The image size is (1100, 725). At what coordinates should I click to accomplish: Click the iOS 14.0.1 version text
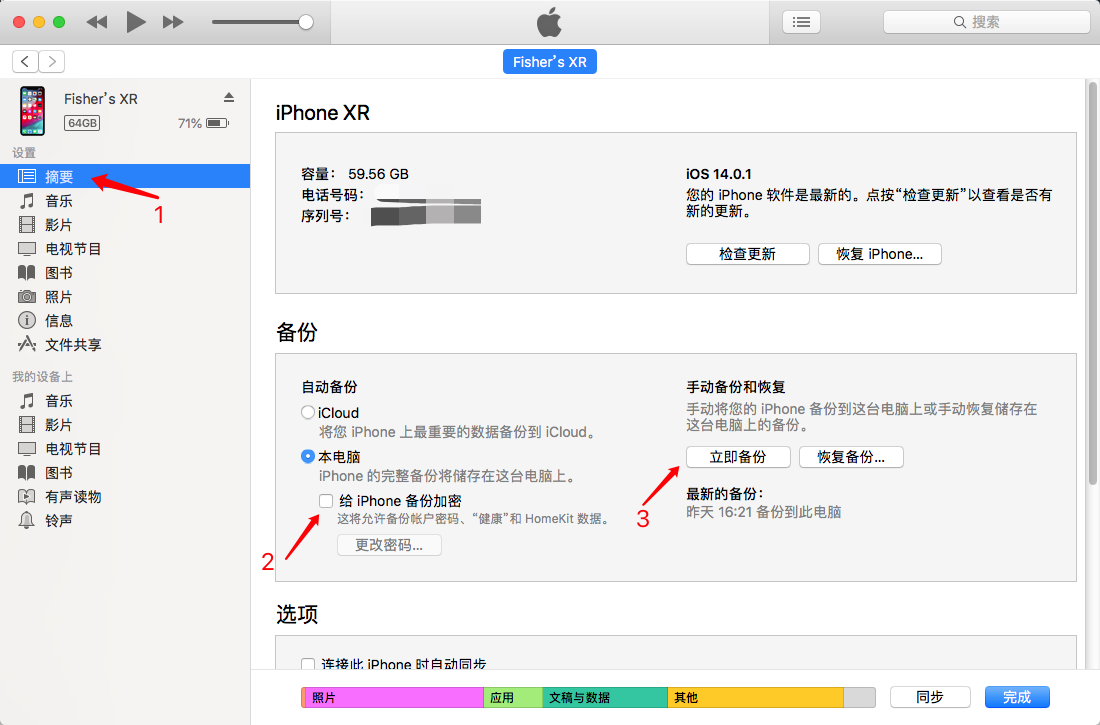click(x=718, y=173)
